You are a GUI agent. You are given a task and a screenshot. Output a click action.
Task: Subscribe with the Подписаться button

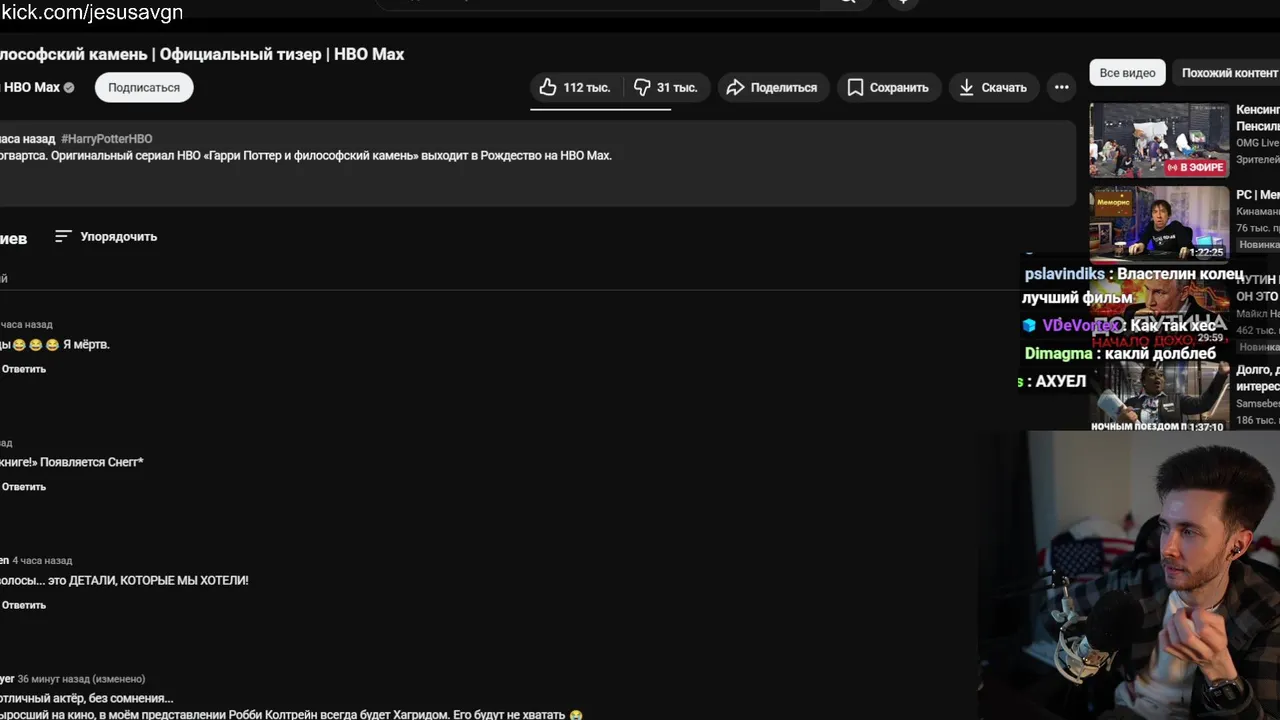point(144,88)
